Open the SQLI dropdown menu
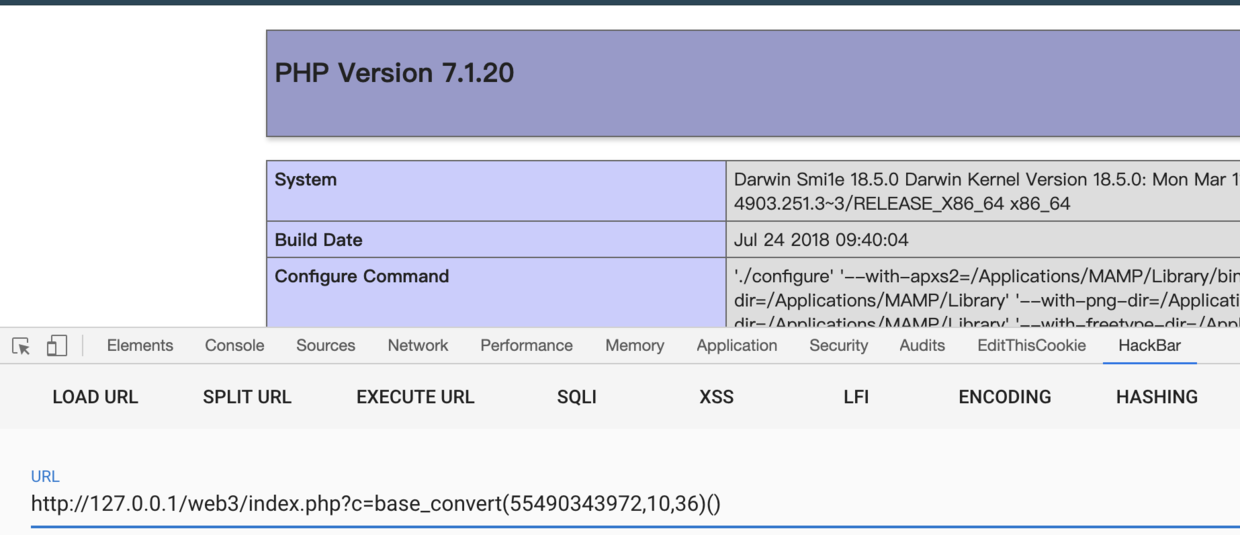Image resolution: width=1240 pixels, height=535 pixels. click(577, 397)
